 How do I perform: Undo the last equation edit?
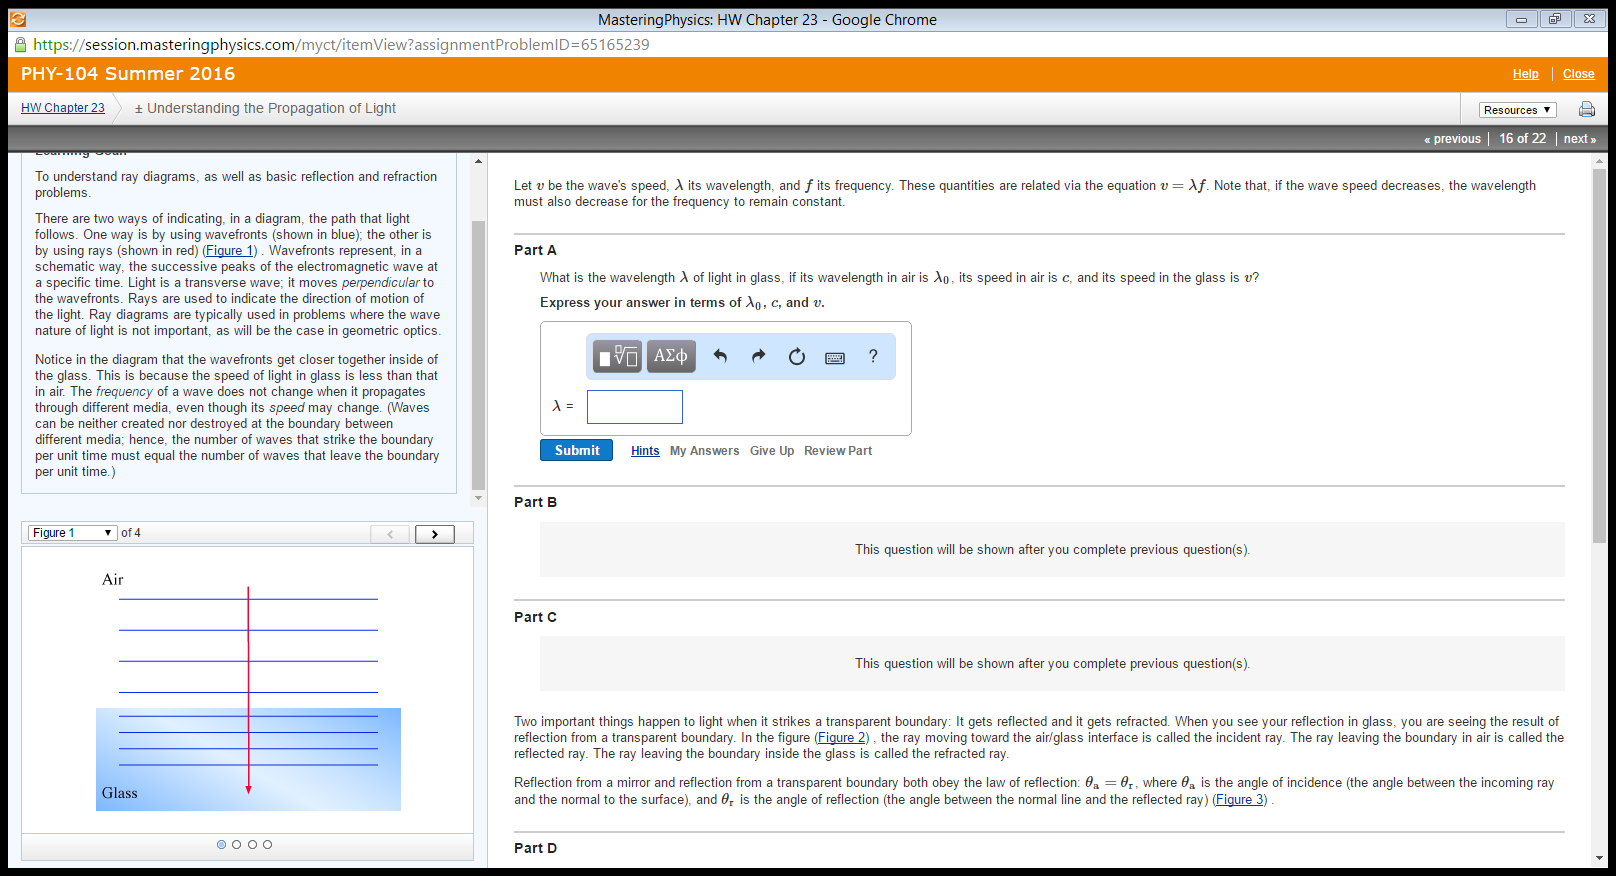click(x=720, y=356)
